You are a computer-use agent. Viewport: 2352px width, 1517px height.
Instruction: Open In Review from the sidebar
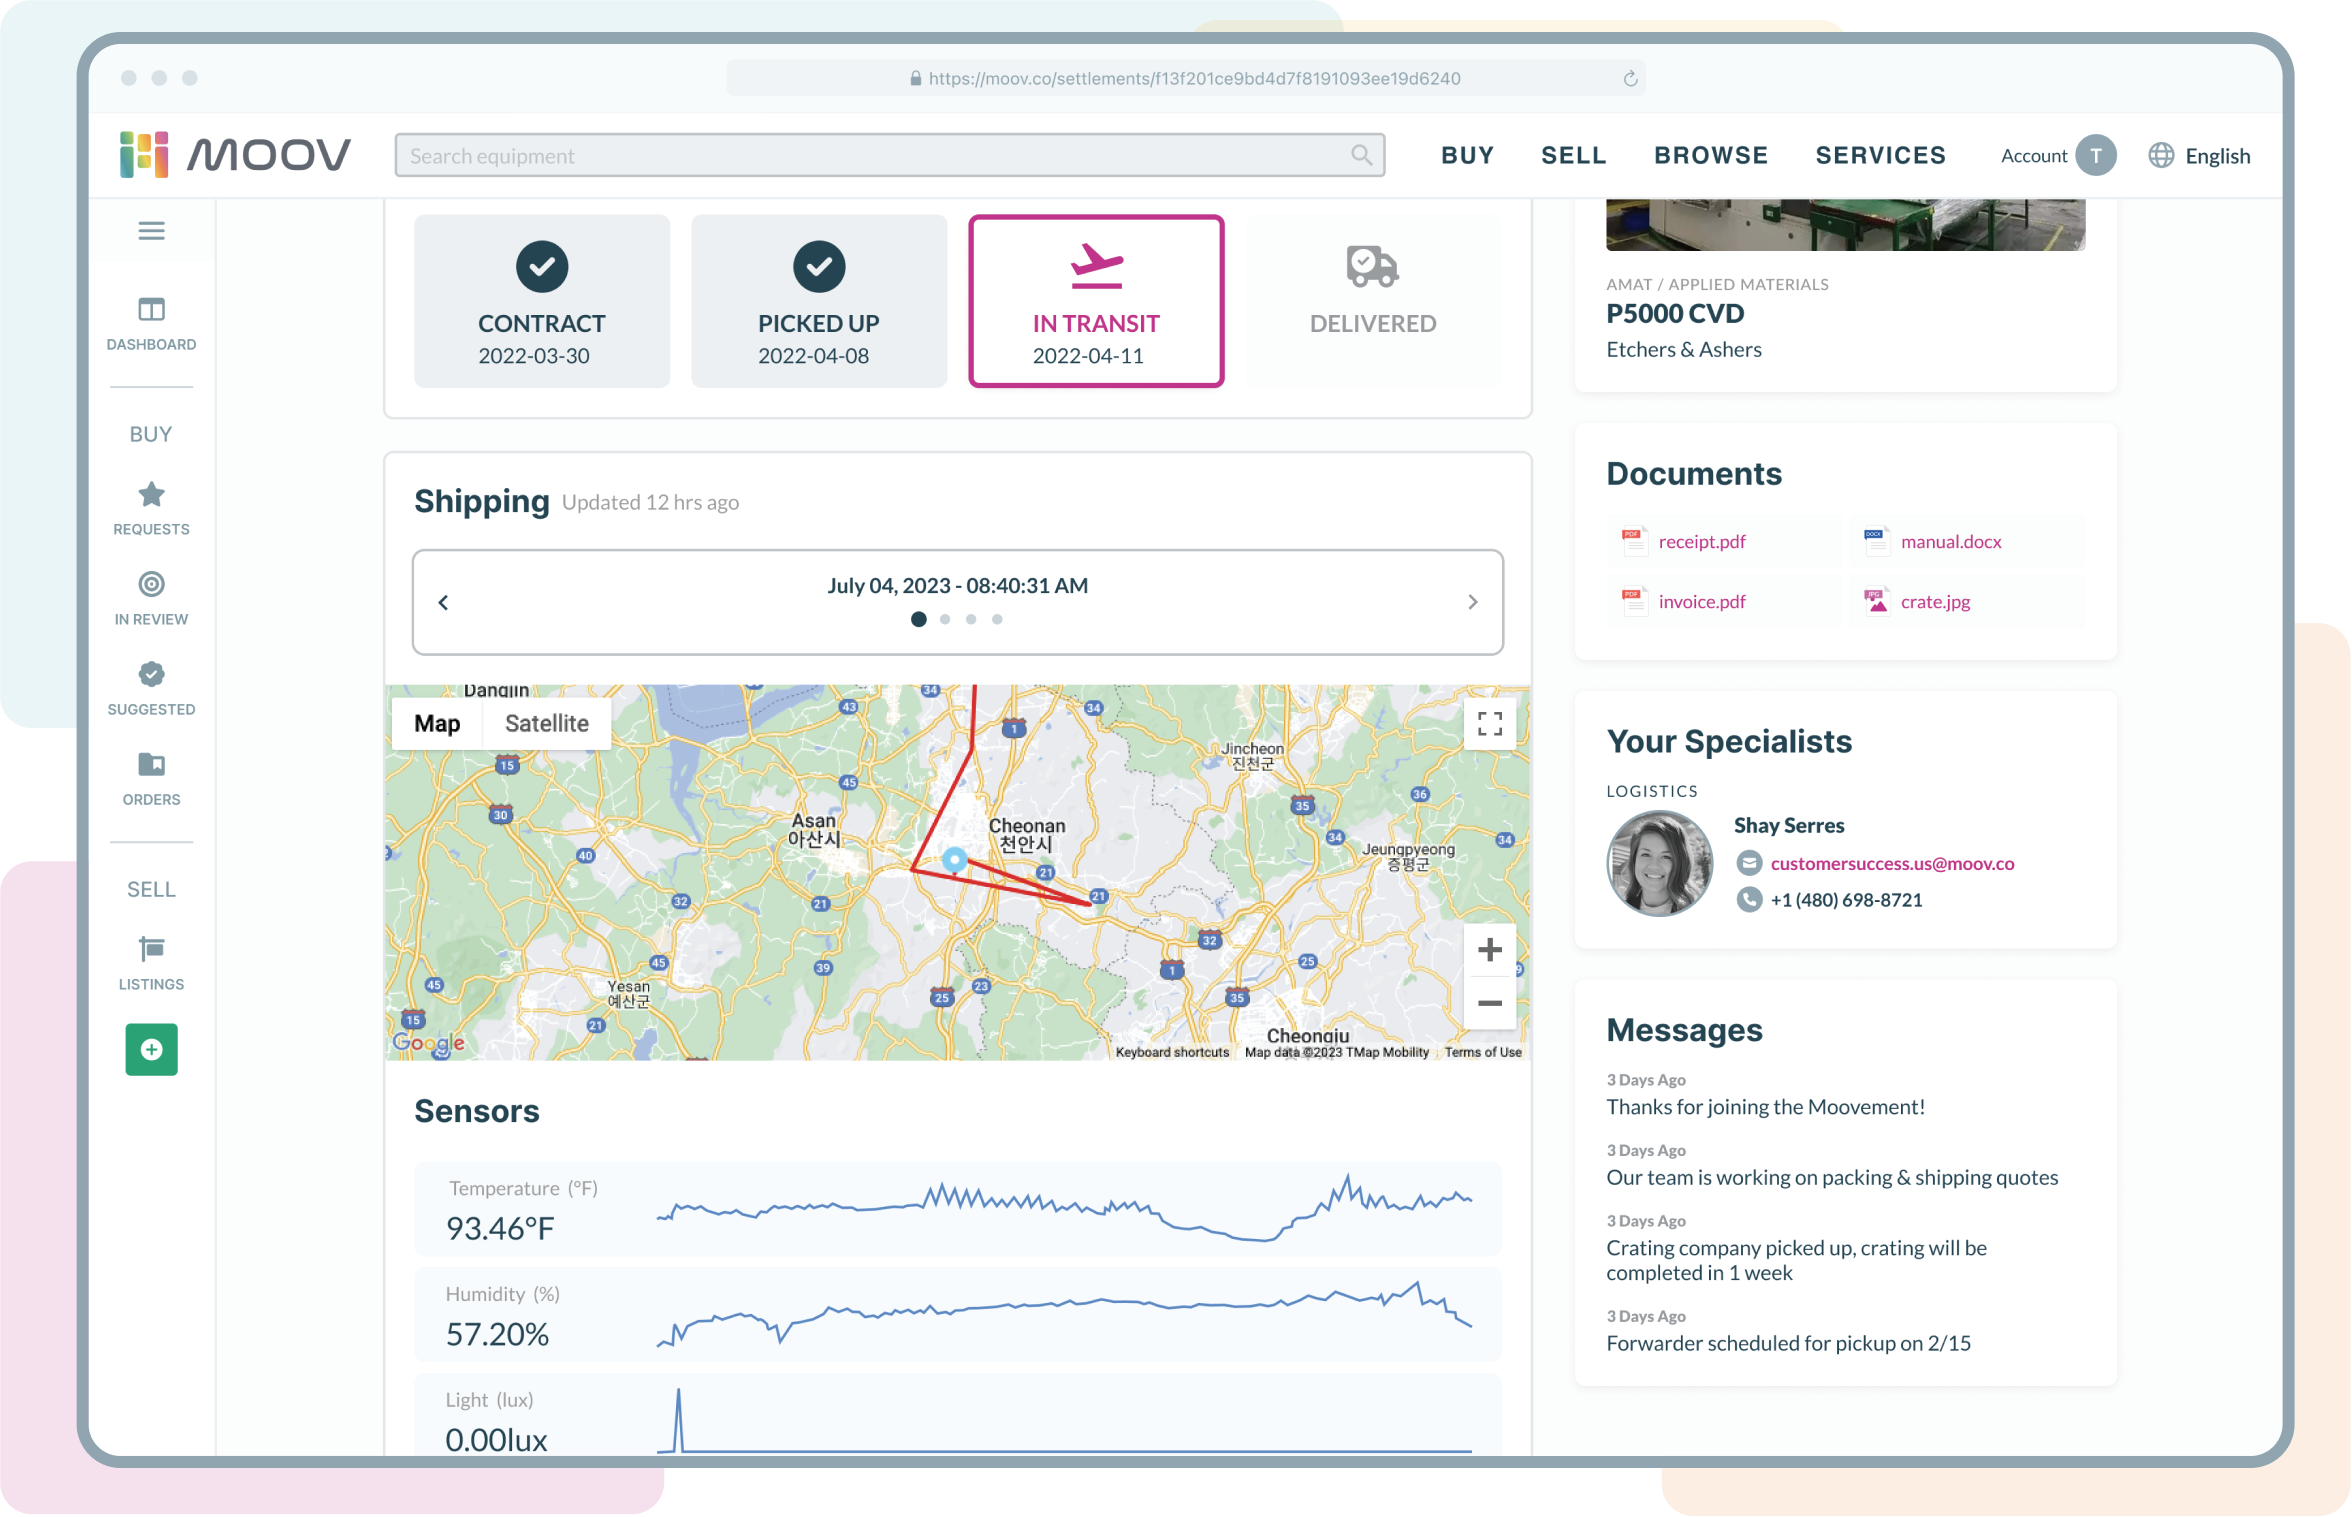click(151, 584)
